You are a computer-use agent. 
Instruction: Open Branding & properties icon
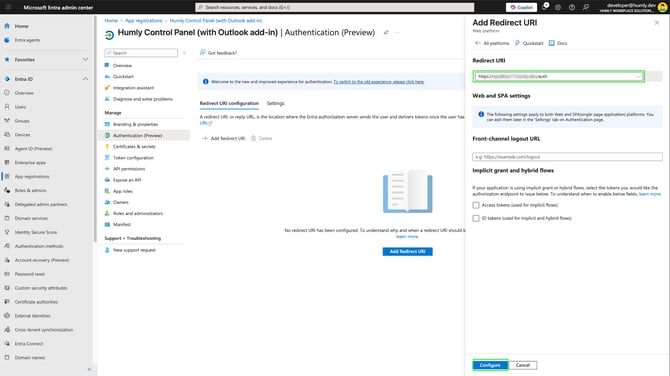[x=107, y=124]
